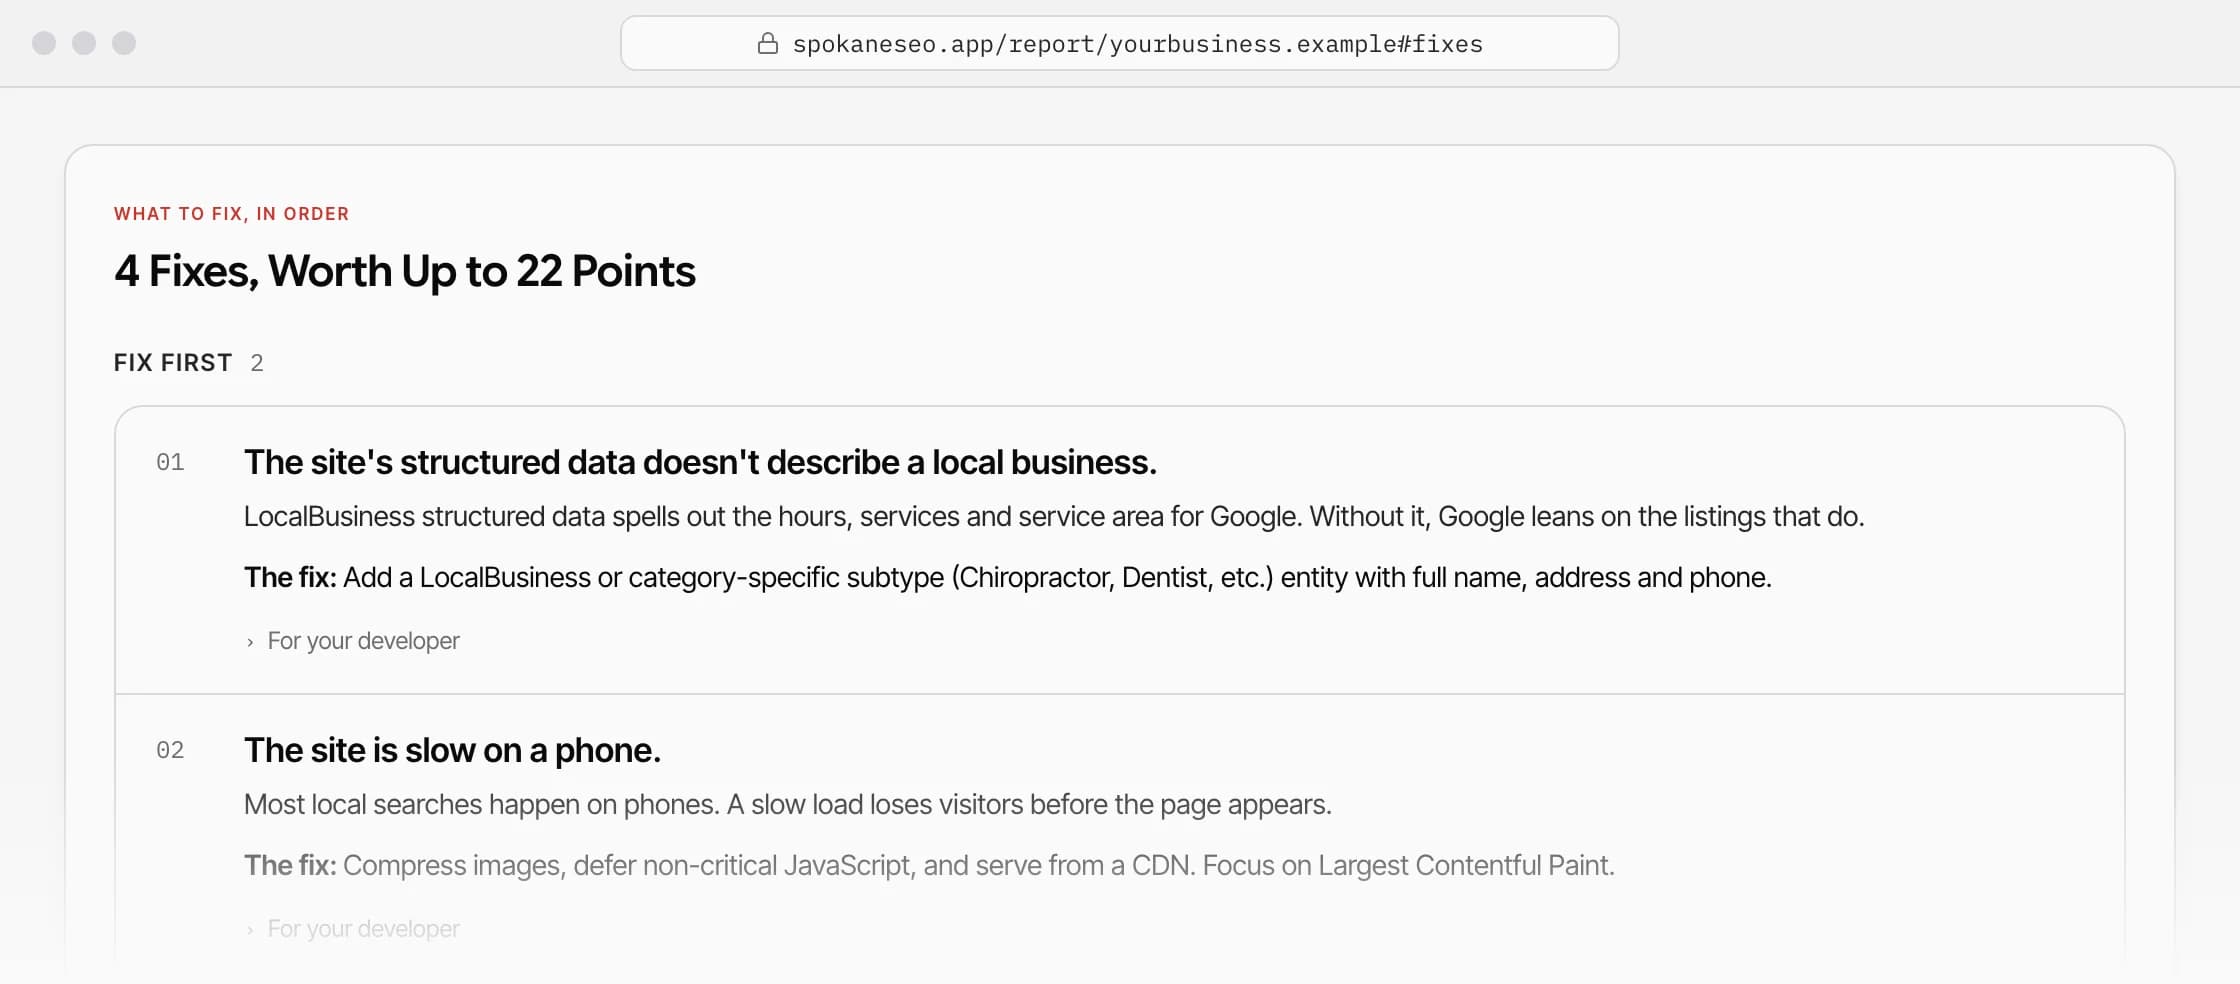Click the first gray window control dot

pyautogui.click(x=44, y=43)
